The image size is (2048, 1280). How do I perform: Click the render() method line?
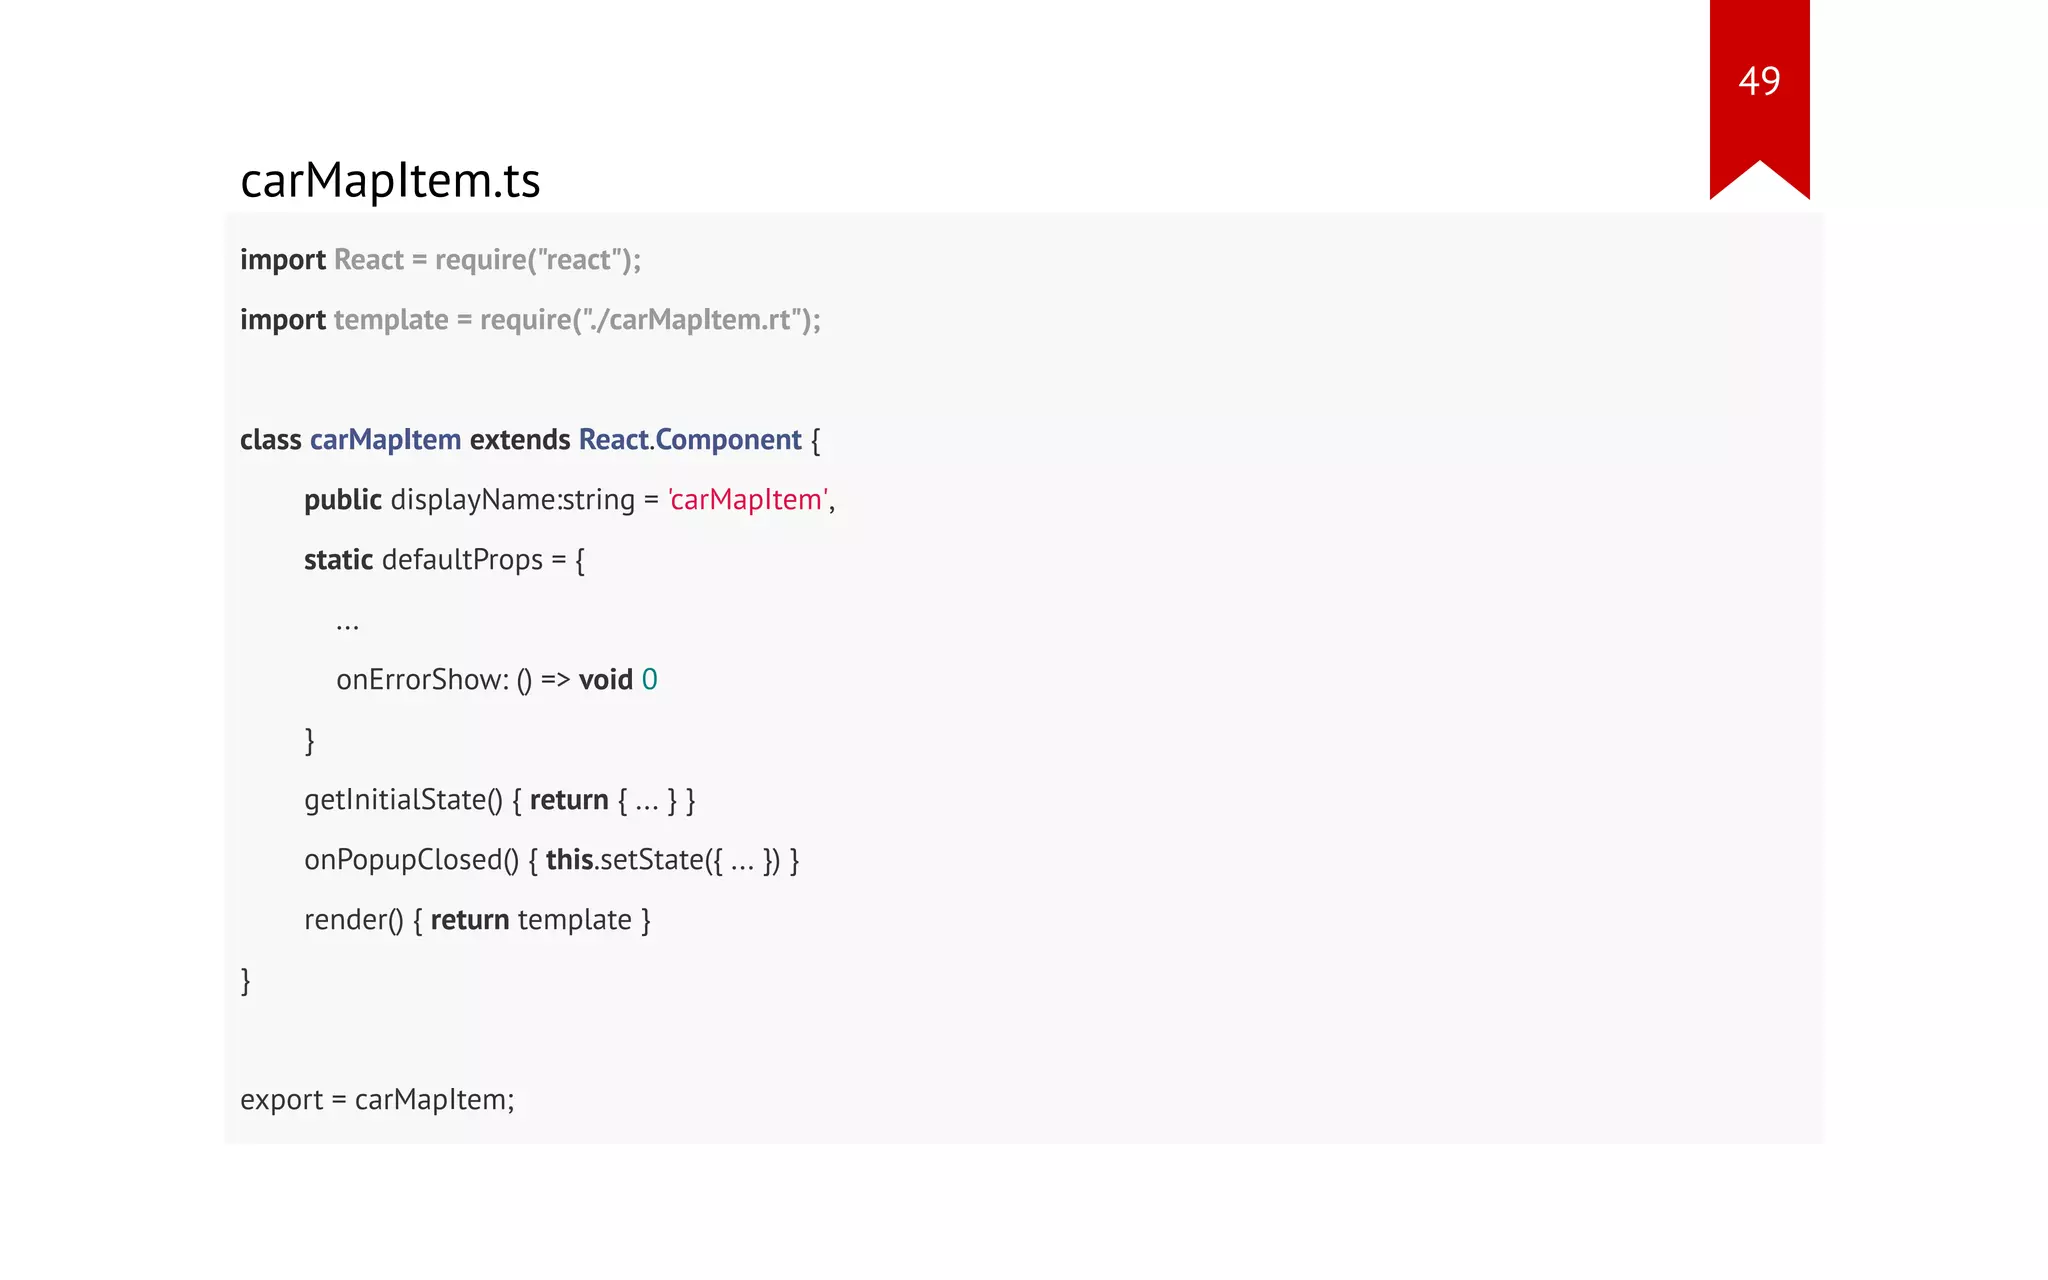click(x=477, y=920)
